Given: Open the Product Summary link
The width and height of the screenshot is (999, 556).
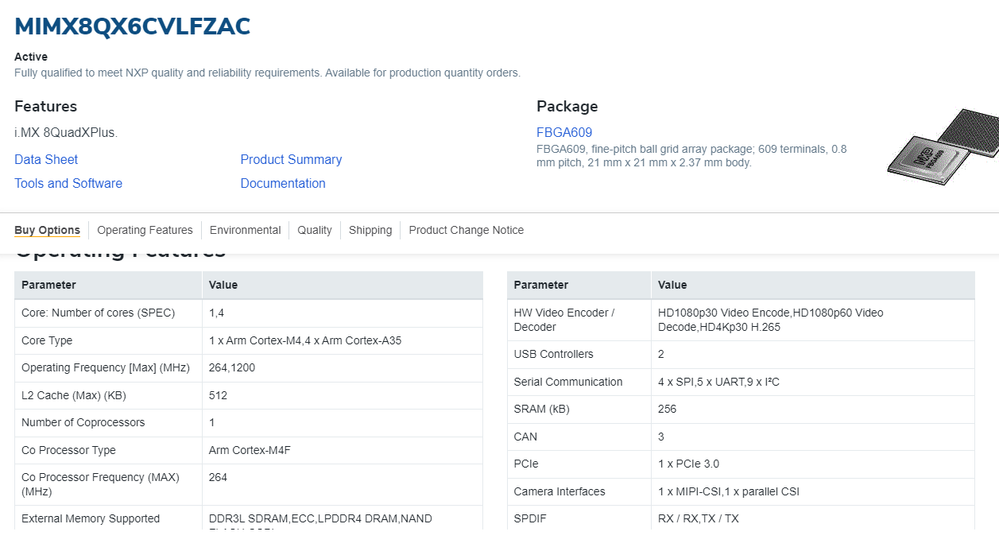Looking at the screenshot, I should pyautogui.click(x=291, y=160).
